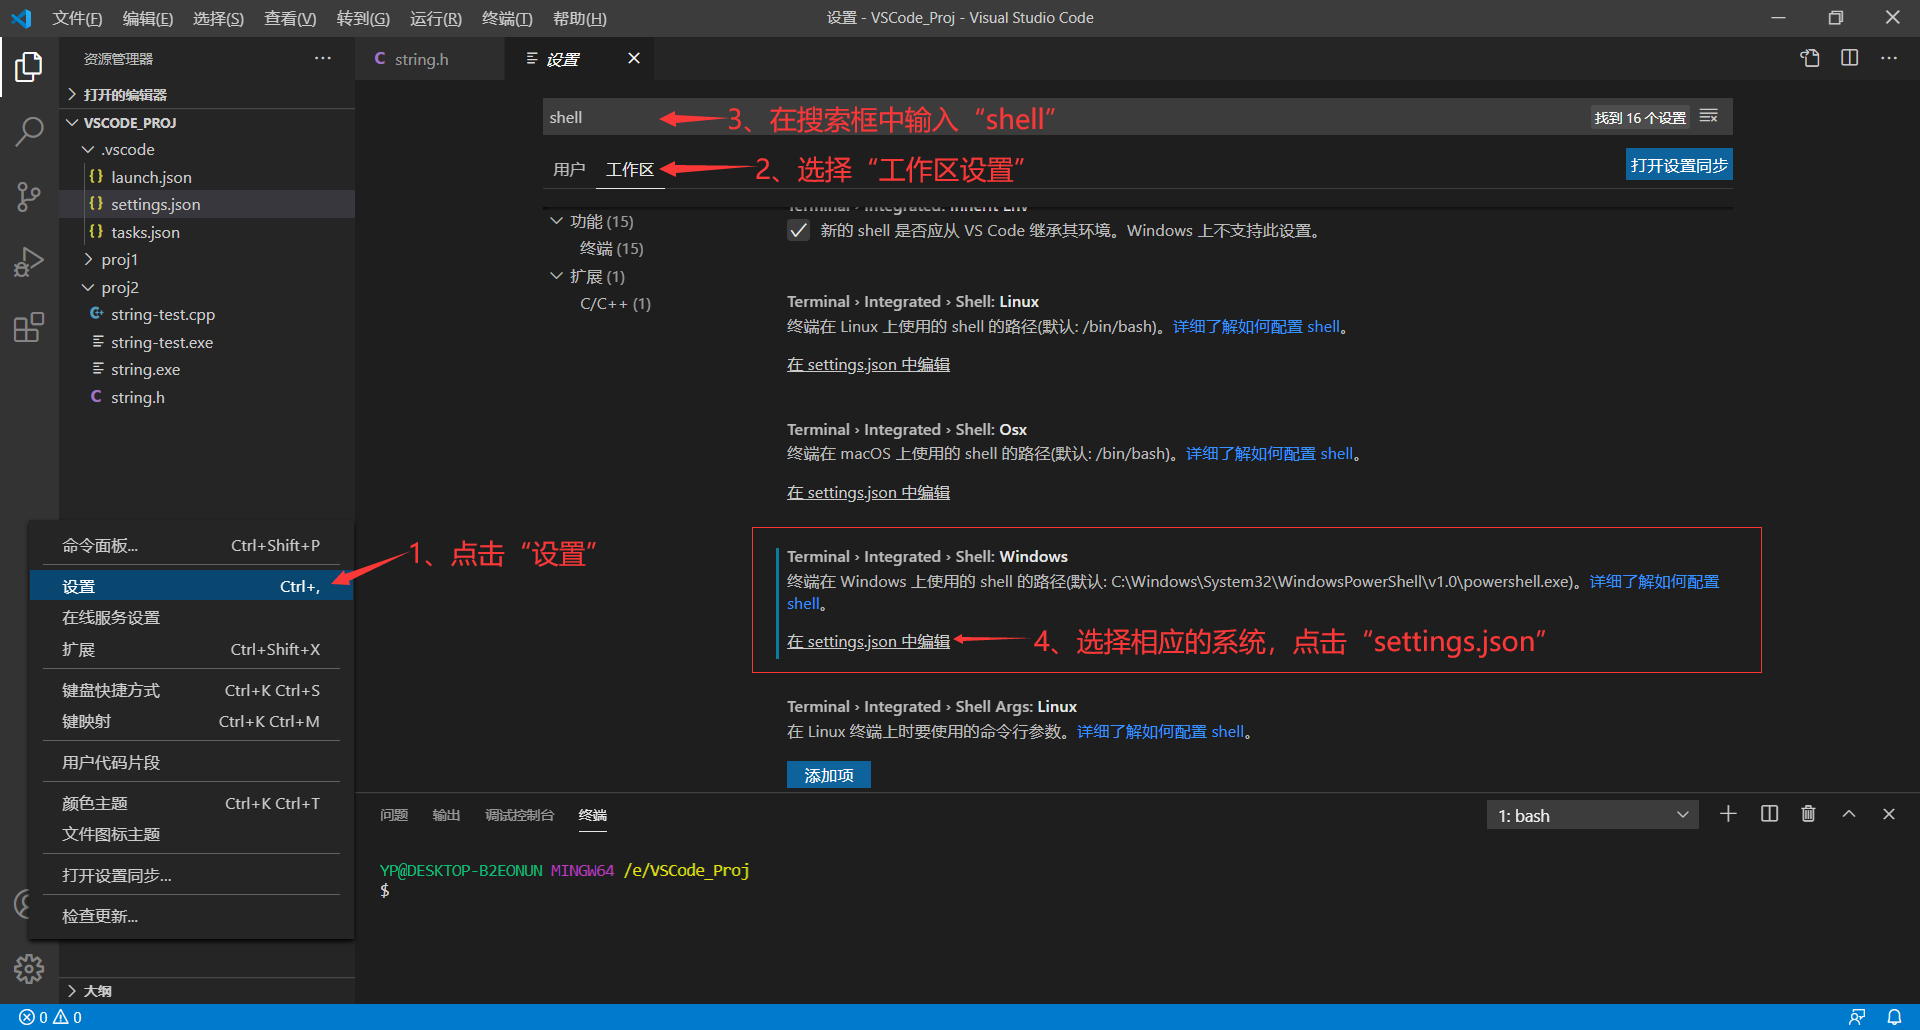Toggle the Inherit Env checkbox
This screenshot has width=1920, height=1030.
(798, 231)
